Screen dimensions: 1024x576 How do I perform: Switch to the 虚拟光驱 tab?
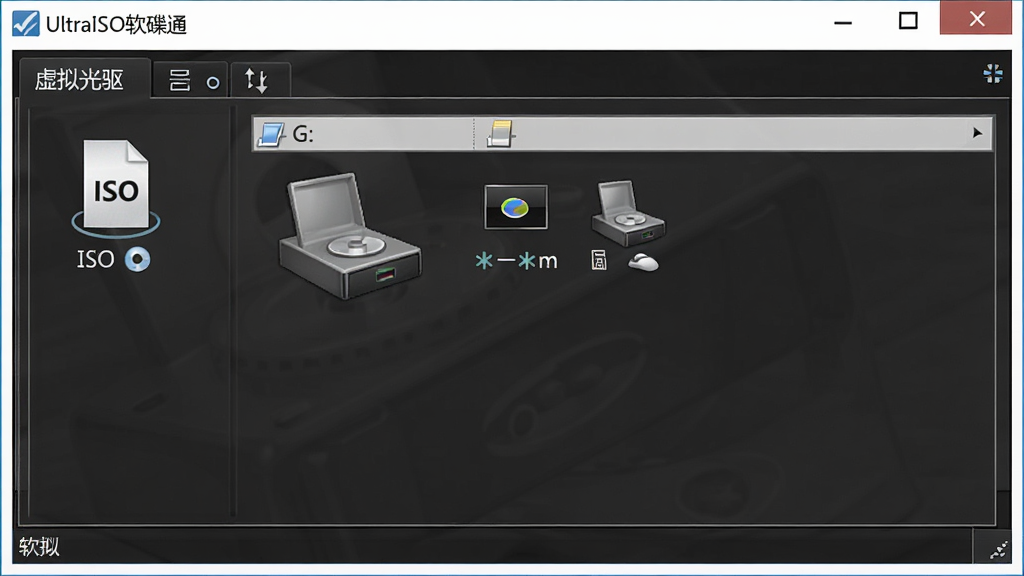coord(85,80)
